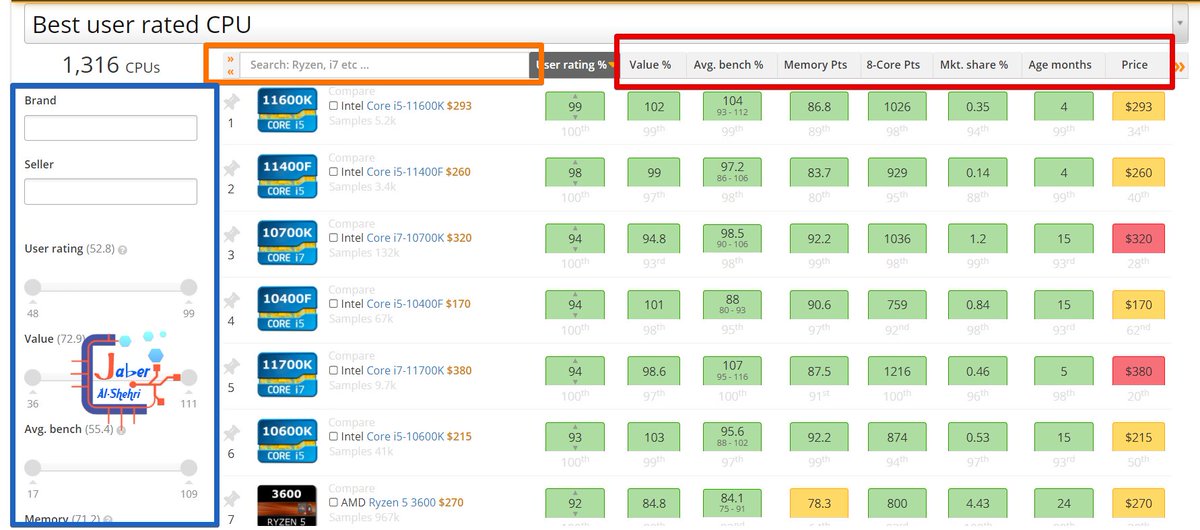Pin the Core i5-10400F row
Image resolution: width=1200 pixels, height=530 pixels.
pyautogui.click(x=231, y=300)
